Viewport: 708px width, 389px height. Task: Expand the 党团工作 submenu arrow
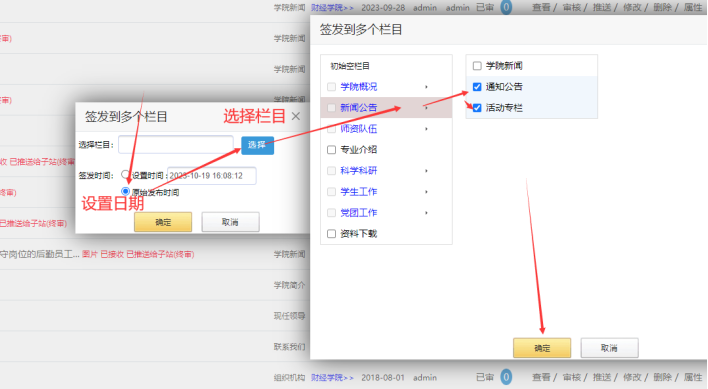426,213
